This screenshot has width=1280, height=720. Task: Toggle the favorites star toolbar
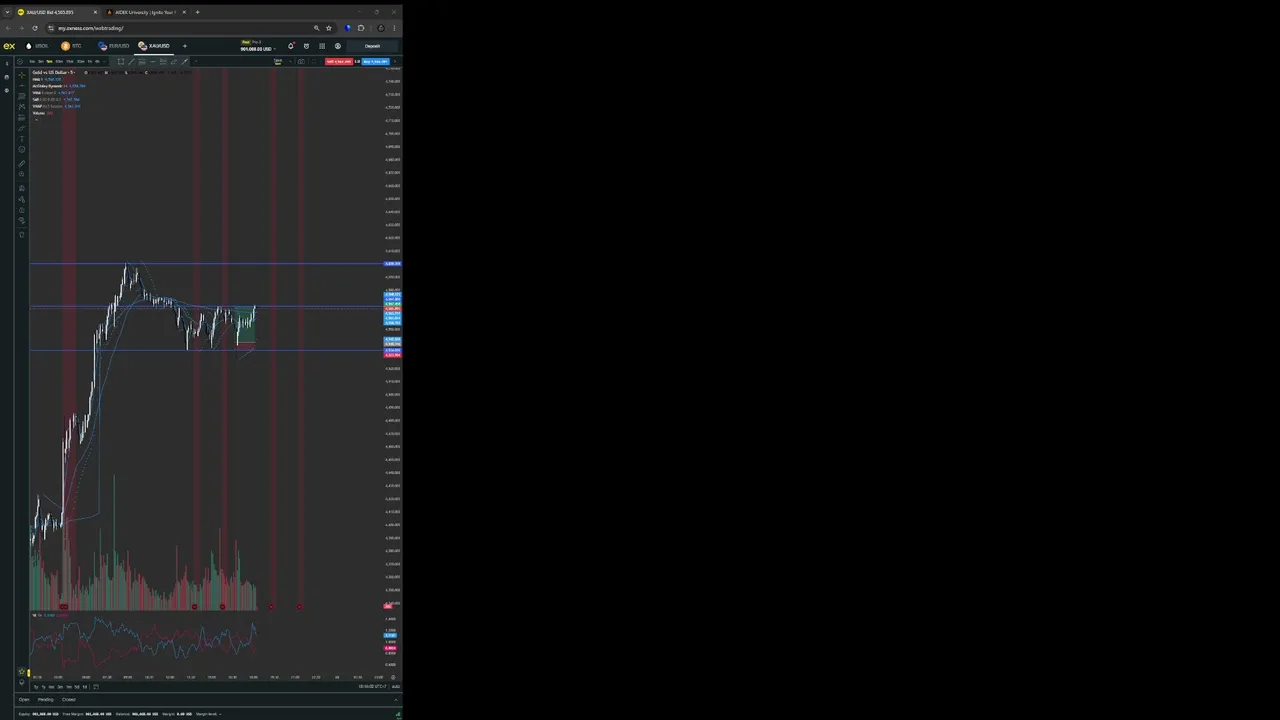[22, 672]
